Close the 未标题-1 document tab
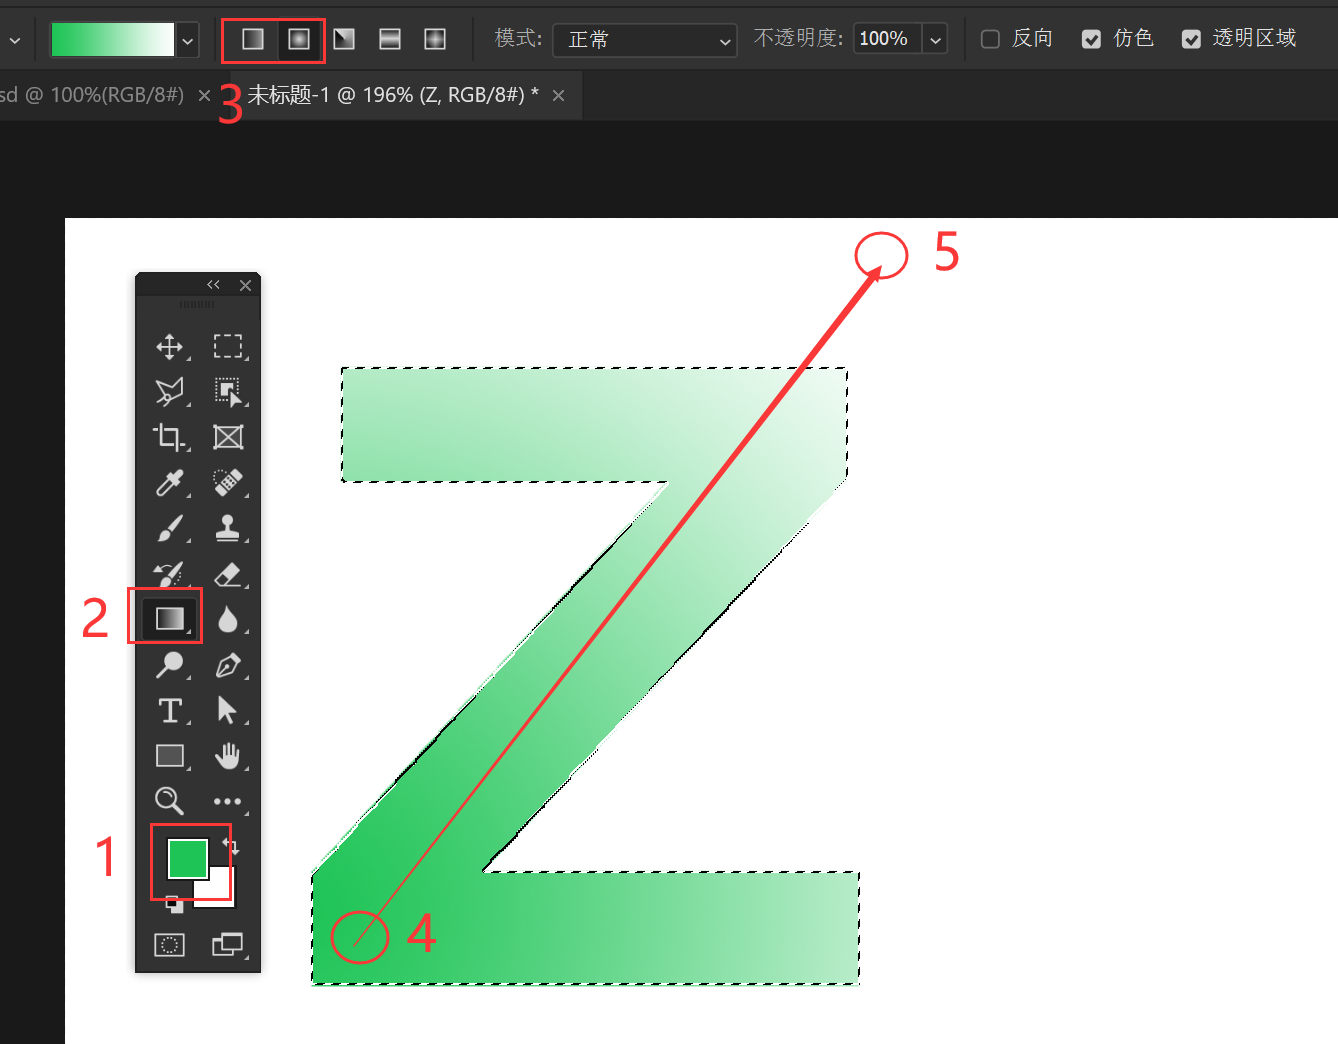 click(x=559, y=96)
